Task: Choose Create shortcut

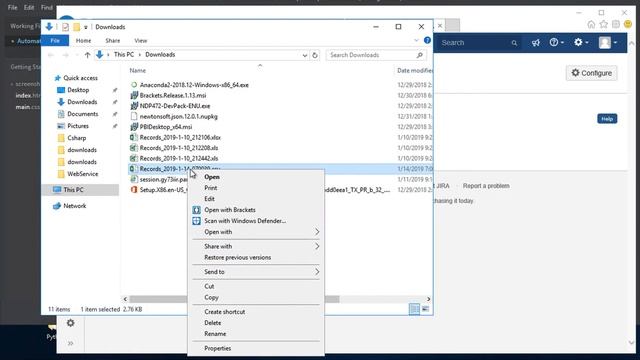Action: [224, 312]
